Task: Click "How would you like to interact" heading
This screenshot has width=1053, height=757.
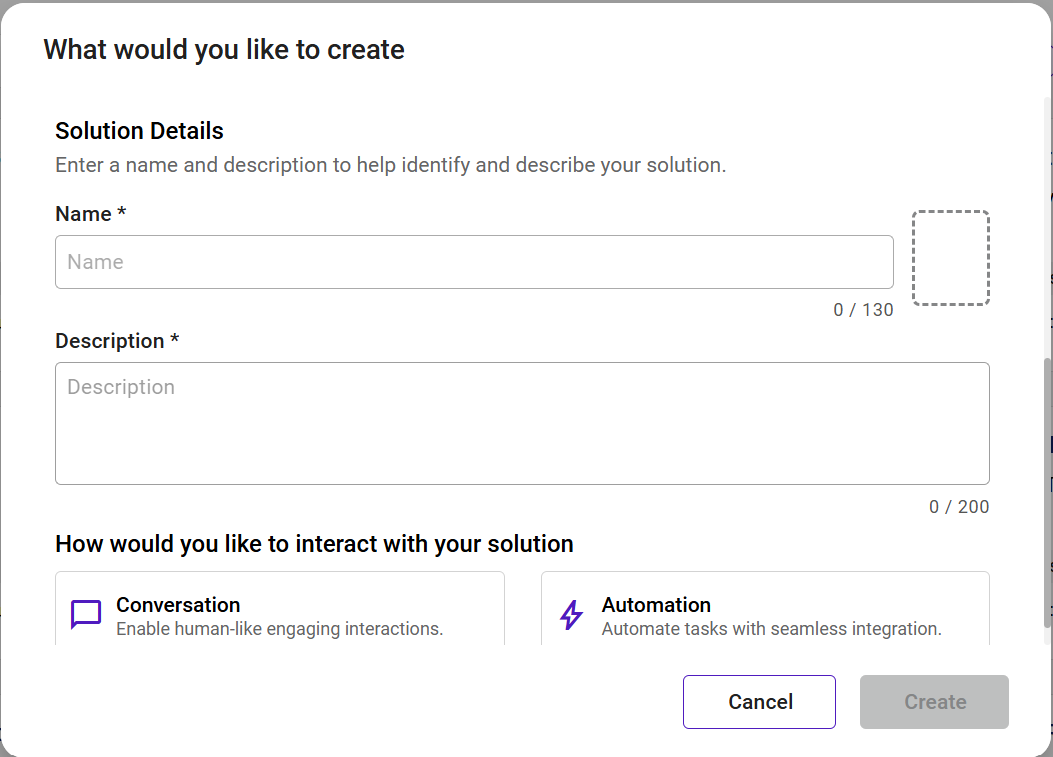Action: [x=314, y=544]
